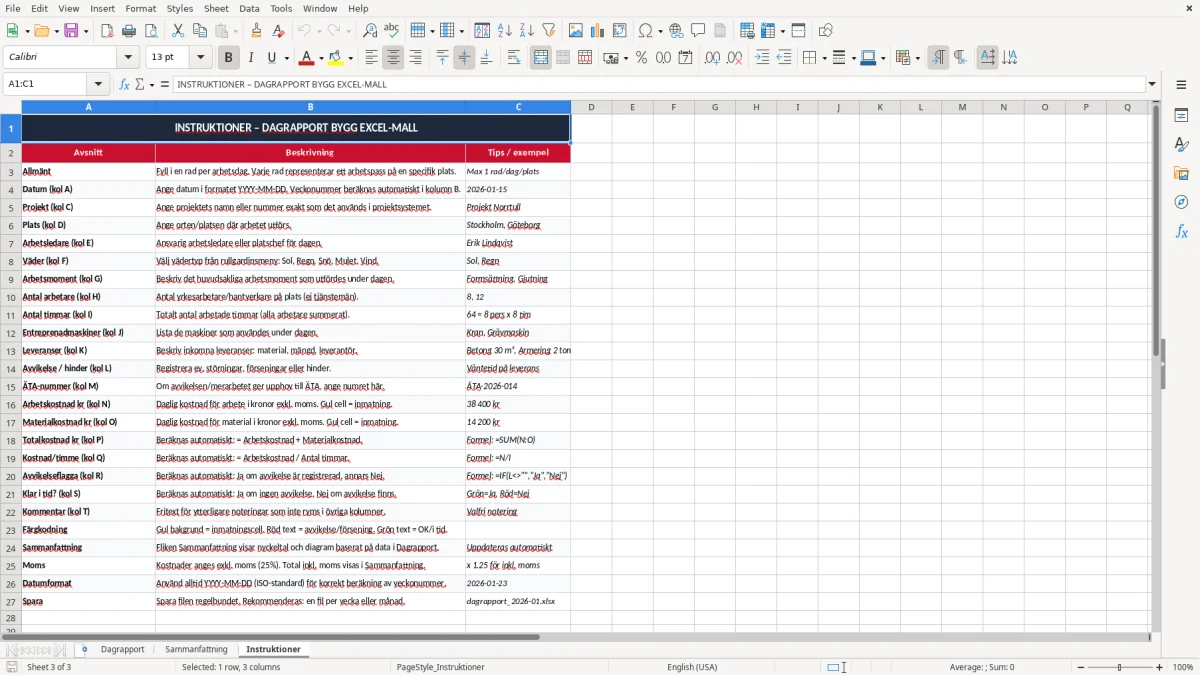This screenshot has width=1200, height=675.
Task: Open sidebar Navigator compass icon
Action: 1181,202
